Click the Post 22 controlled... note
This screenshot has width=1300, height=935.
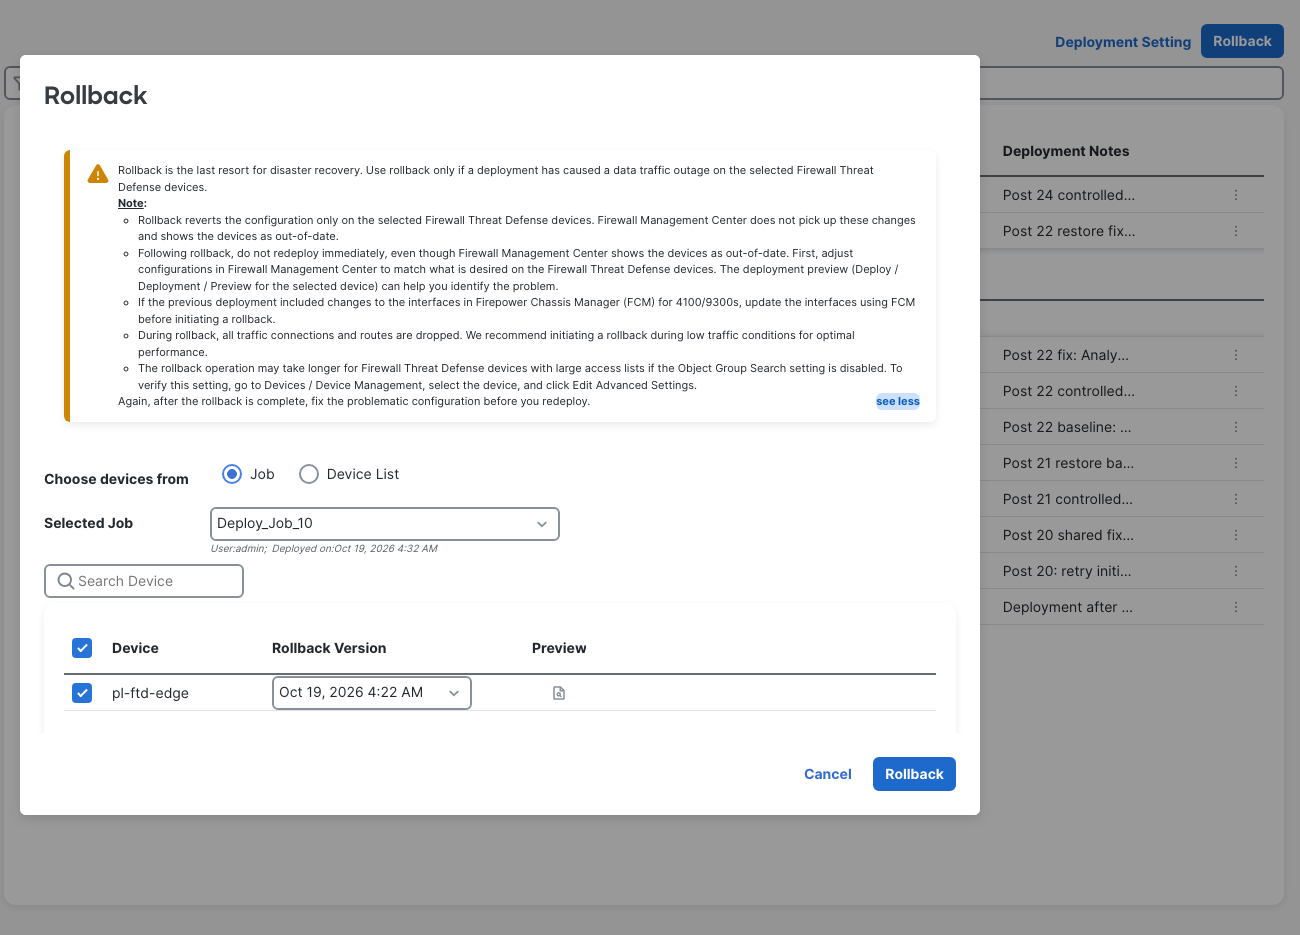1069,391
